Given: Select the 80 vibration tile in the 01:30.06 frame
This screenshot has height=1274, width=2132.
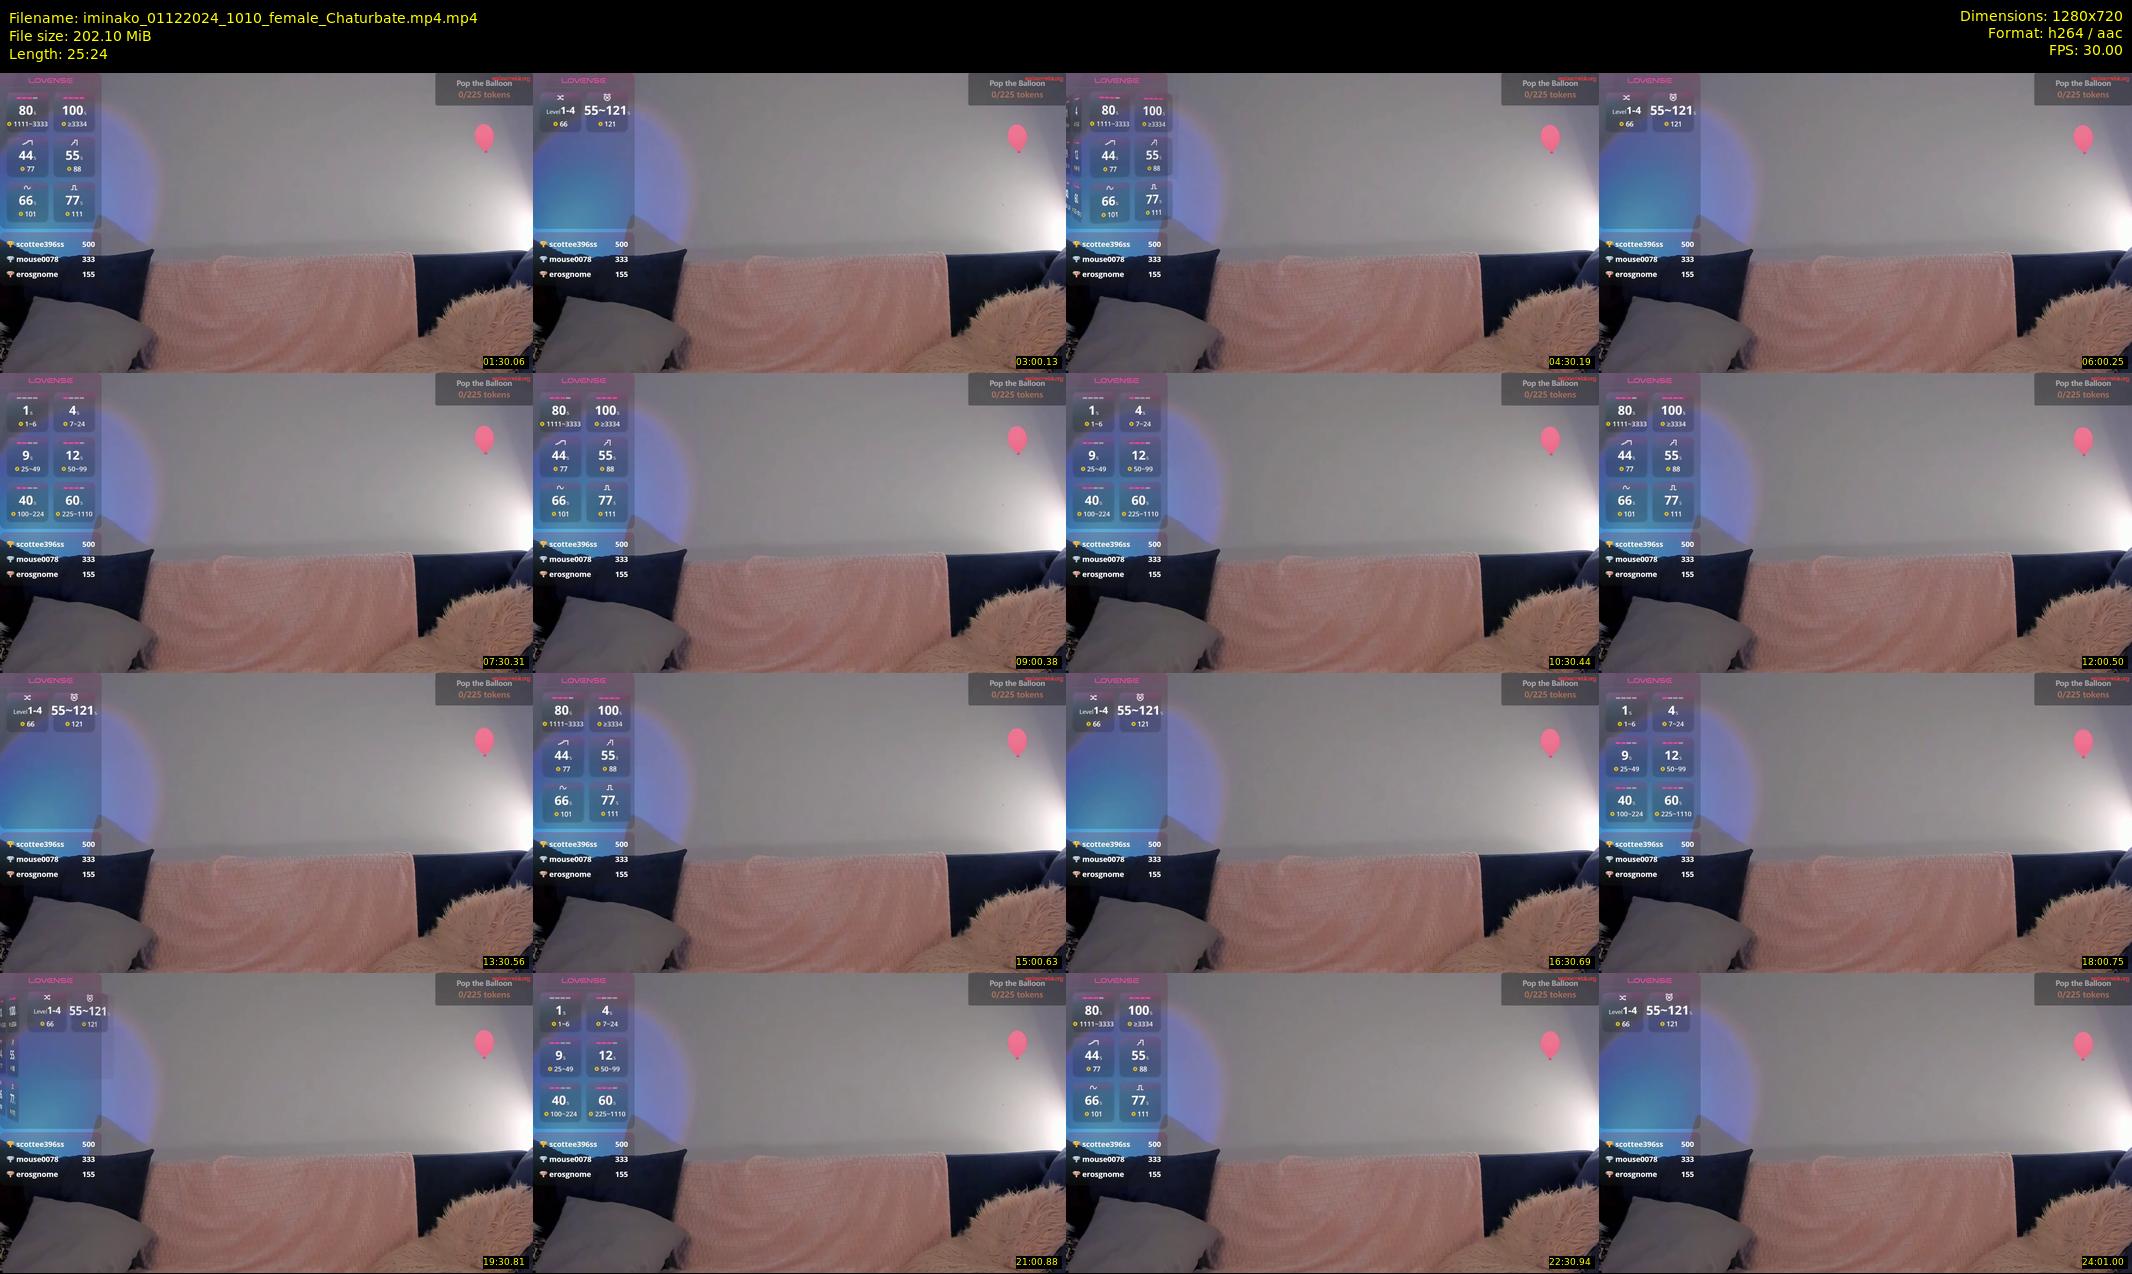Looking at the screenshot, I should click(x=27, y=113).
